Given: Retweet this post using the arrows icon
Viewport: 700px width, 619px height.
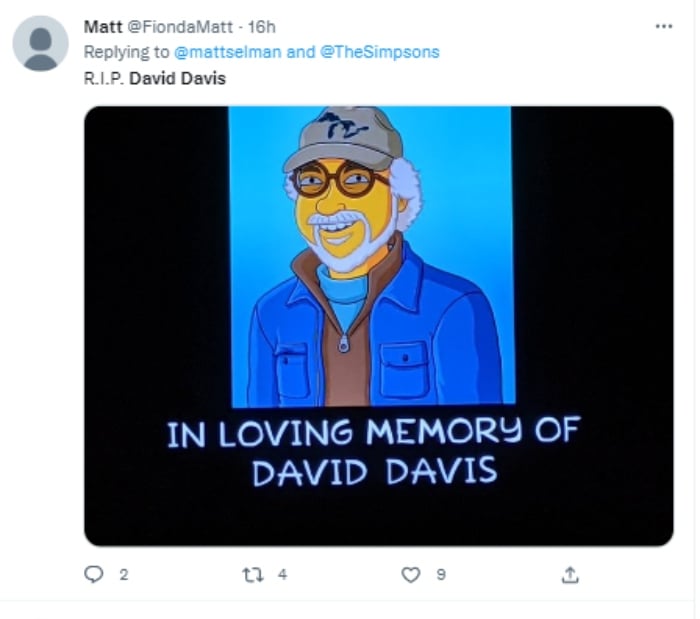Looking at the screenshot, I should click(x=253, y=574).
